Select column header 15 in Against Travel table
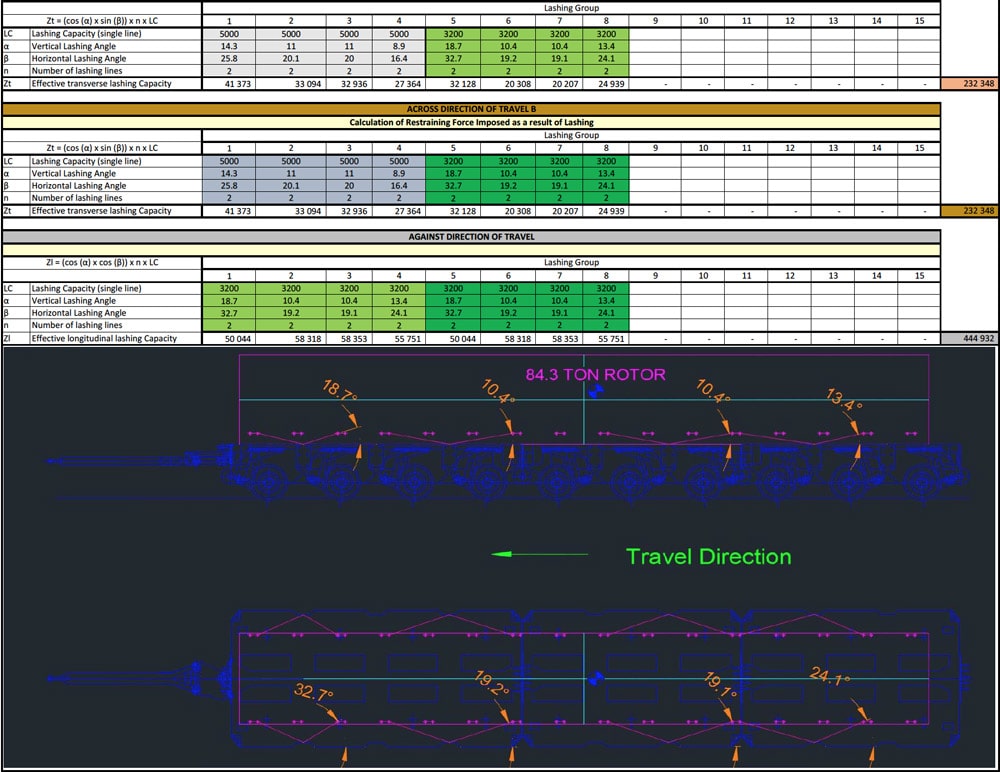 [x=919, y=276]
